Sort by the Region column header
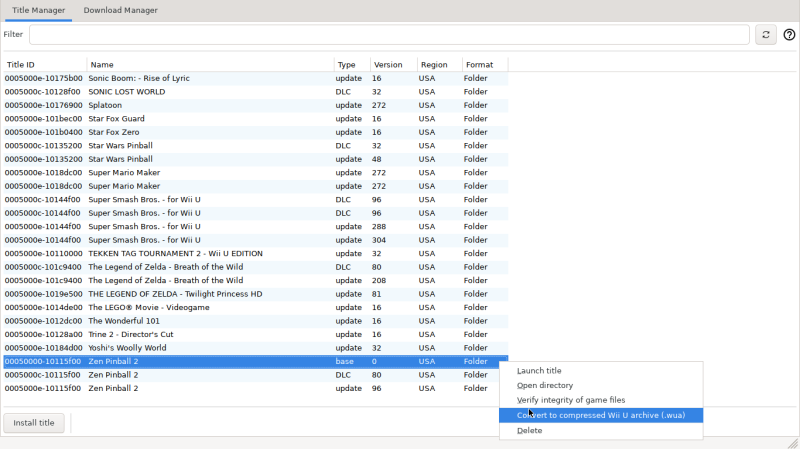The height and width of the screenshot is (449, 800). coord(440,65)
